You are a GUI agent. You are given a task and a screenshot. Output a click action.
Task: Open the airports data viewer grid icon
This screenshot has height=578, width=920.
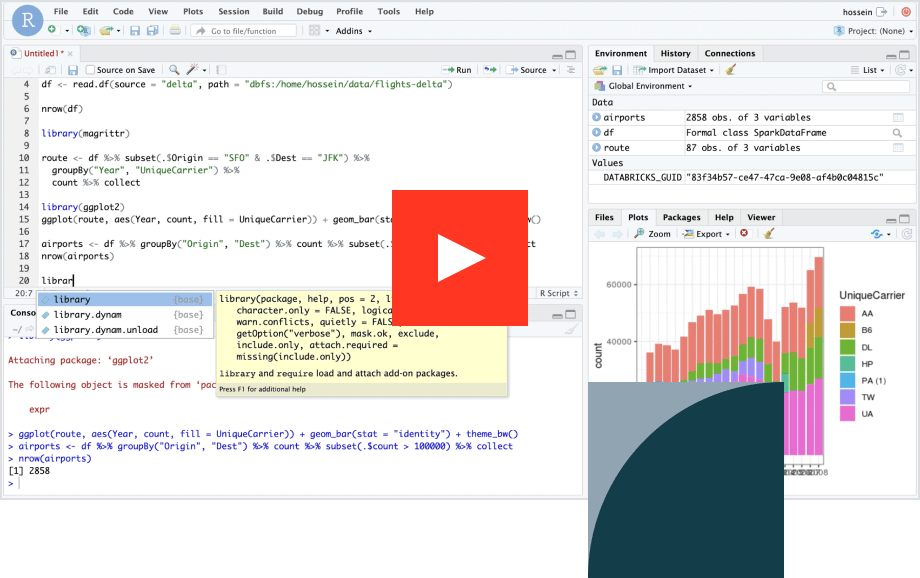[x=898, y=118]
